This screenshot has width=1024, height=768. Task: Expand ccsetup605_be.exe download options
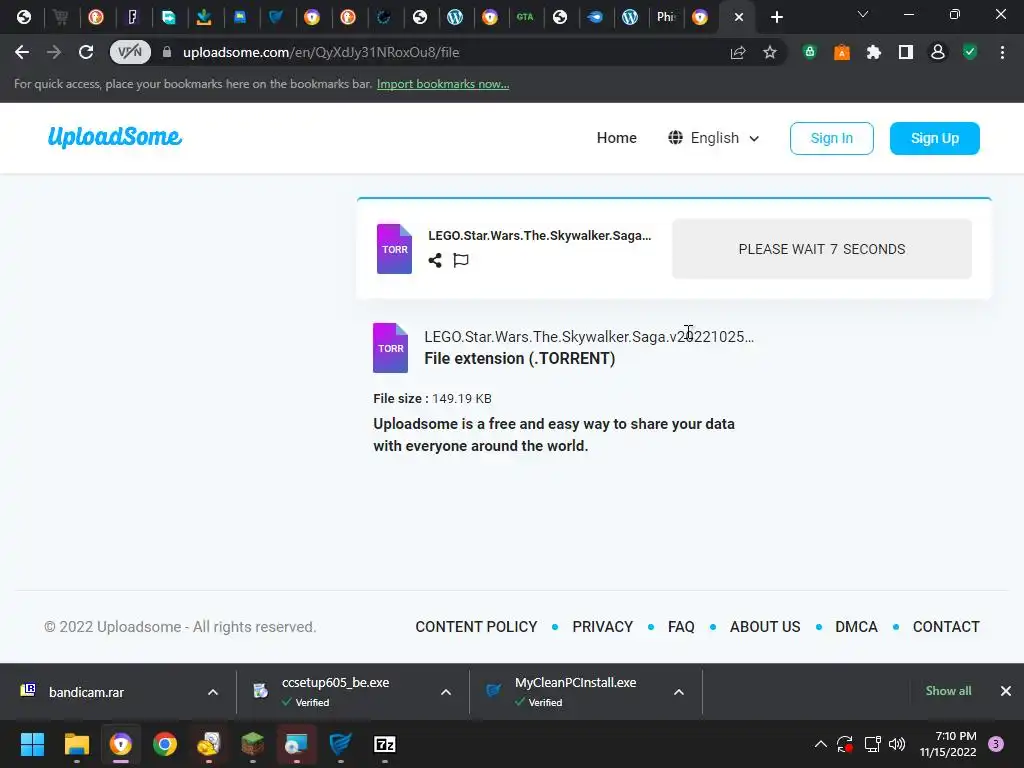[446, 692]
